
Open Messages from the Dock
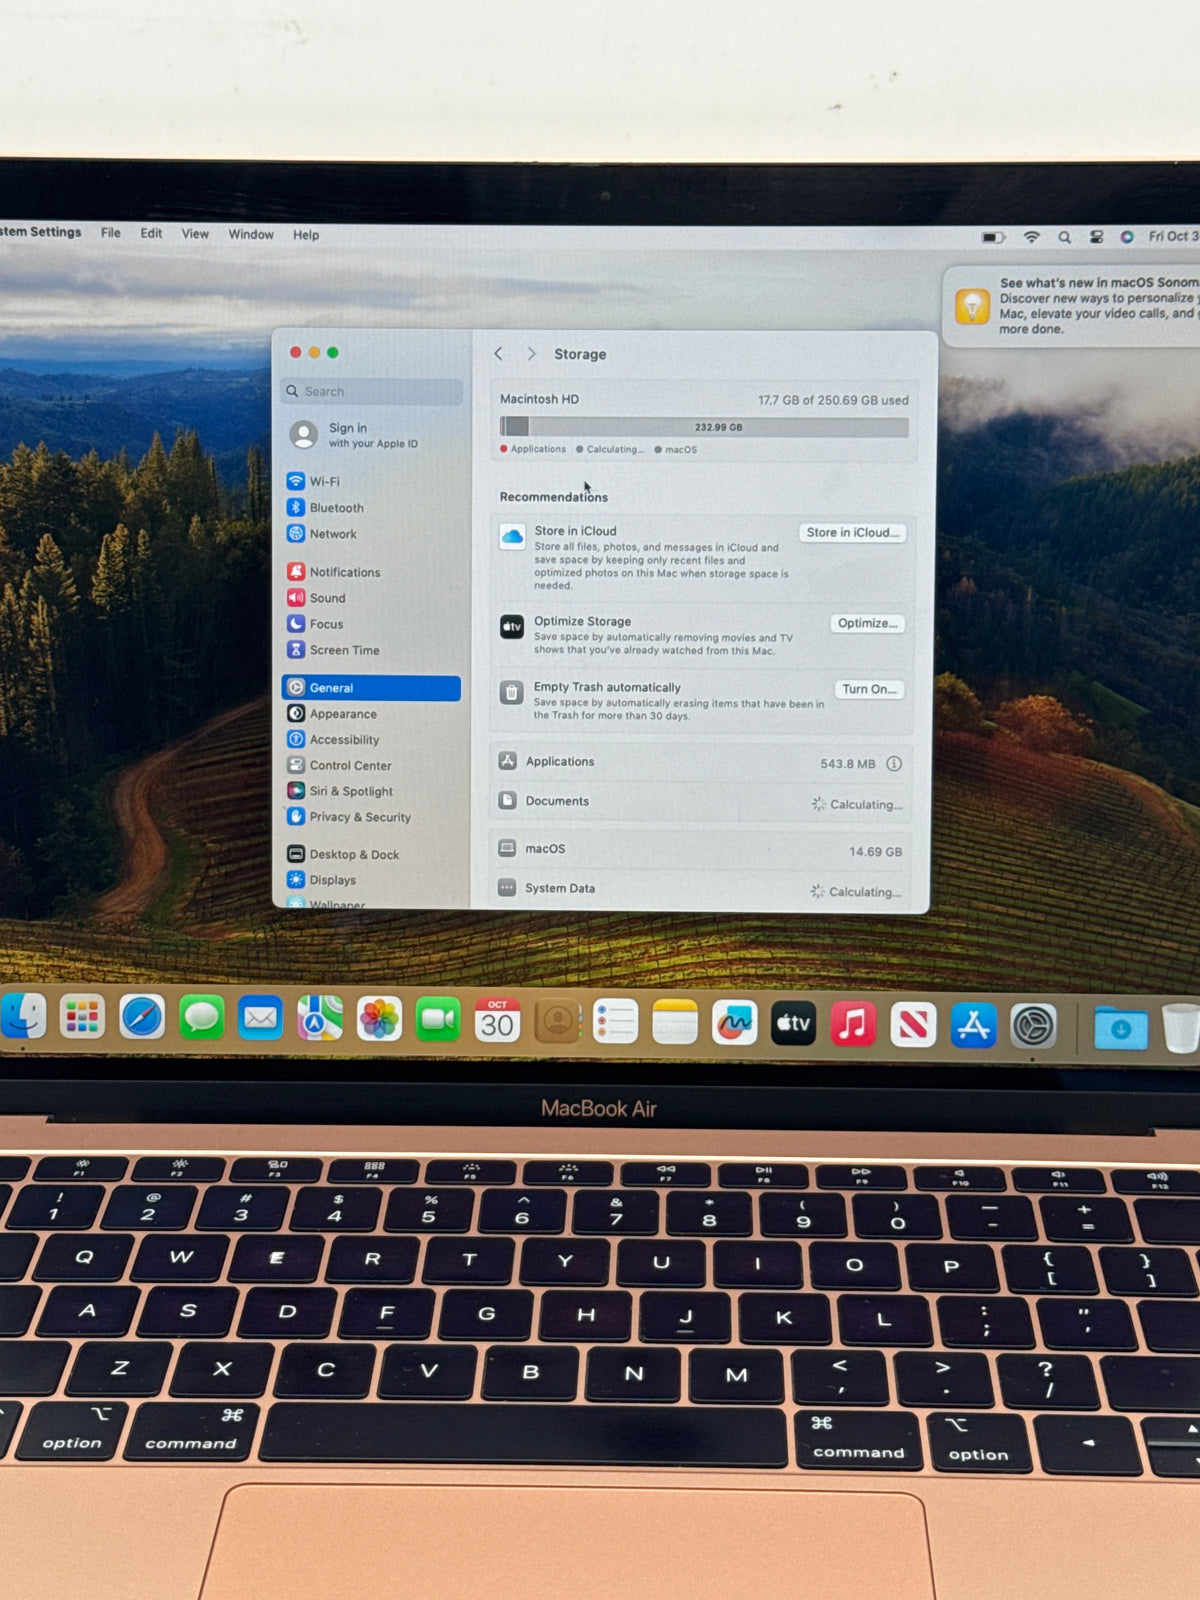201,1019
